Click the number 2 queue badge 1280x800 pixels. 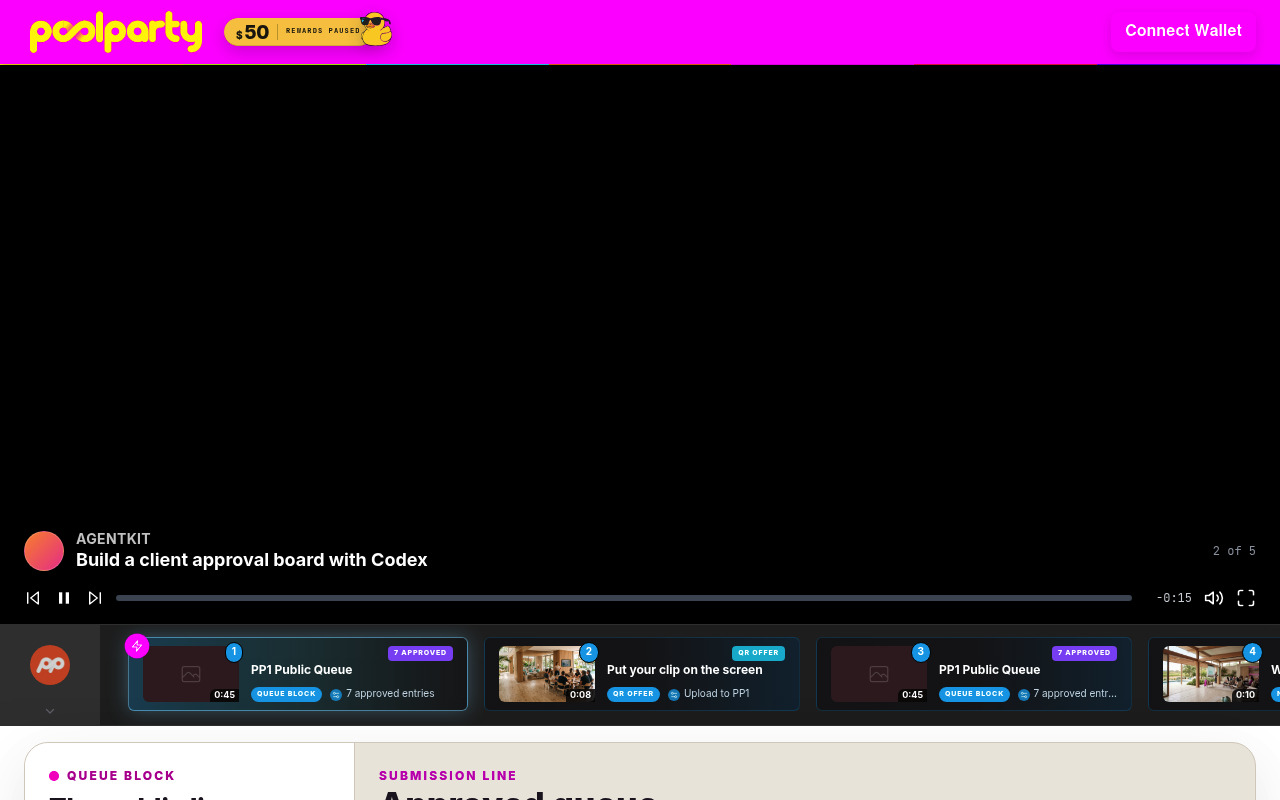point(588,652)
